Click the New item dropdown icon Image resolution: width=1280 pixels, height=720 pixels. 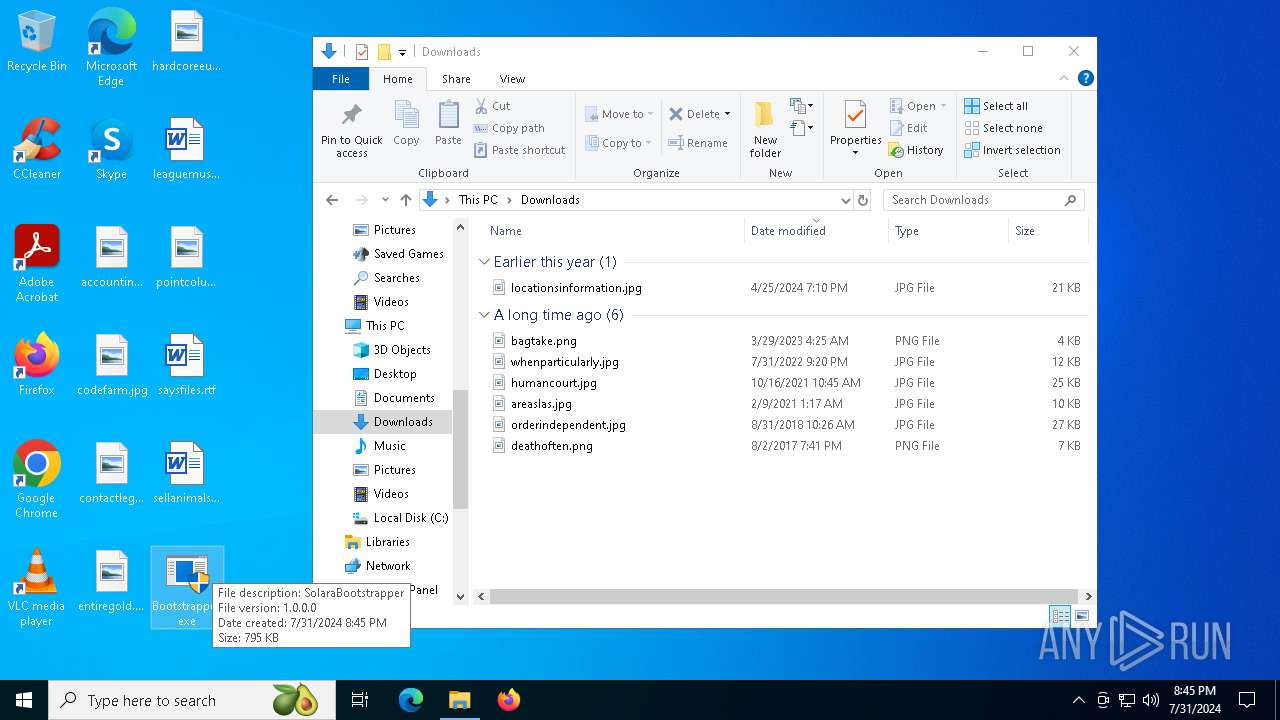[800, 106]
